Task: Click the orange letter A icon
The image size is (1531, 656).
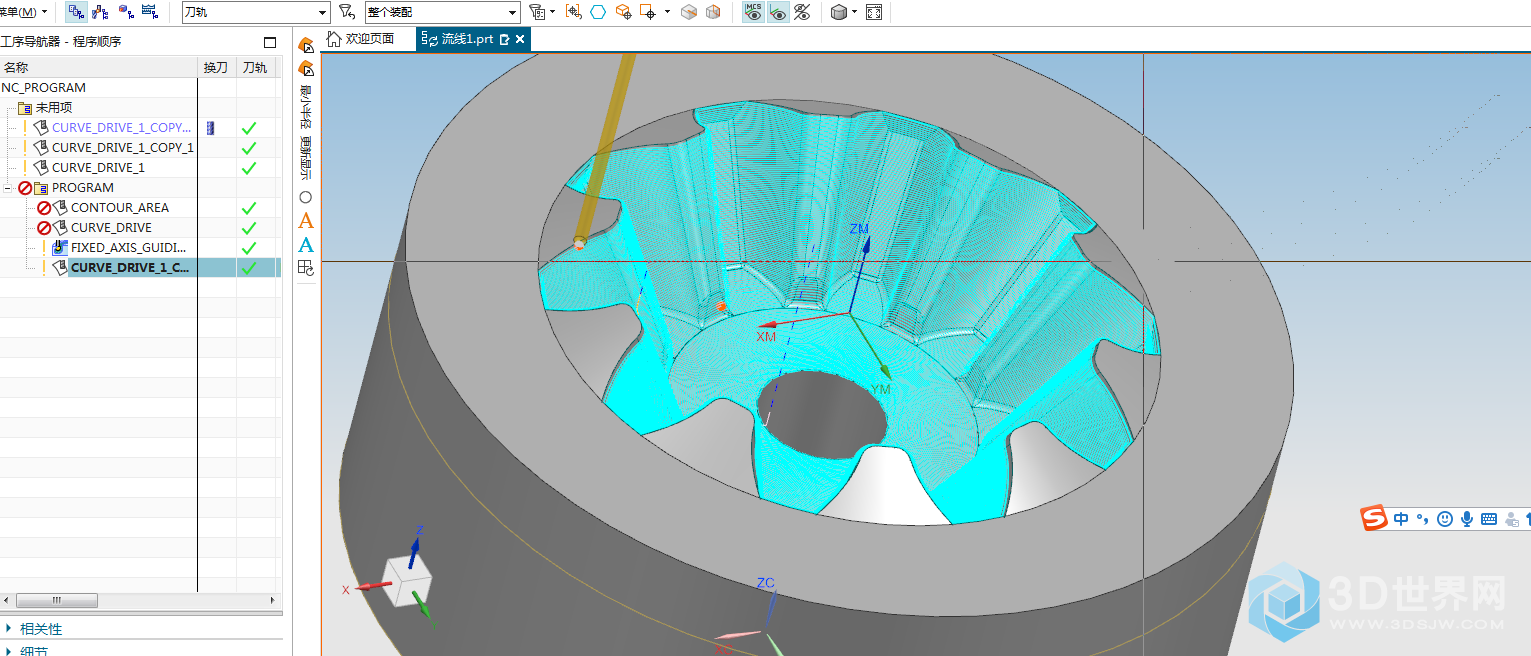Action: tap(306, 221)
